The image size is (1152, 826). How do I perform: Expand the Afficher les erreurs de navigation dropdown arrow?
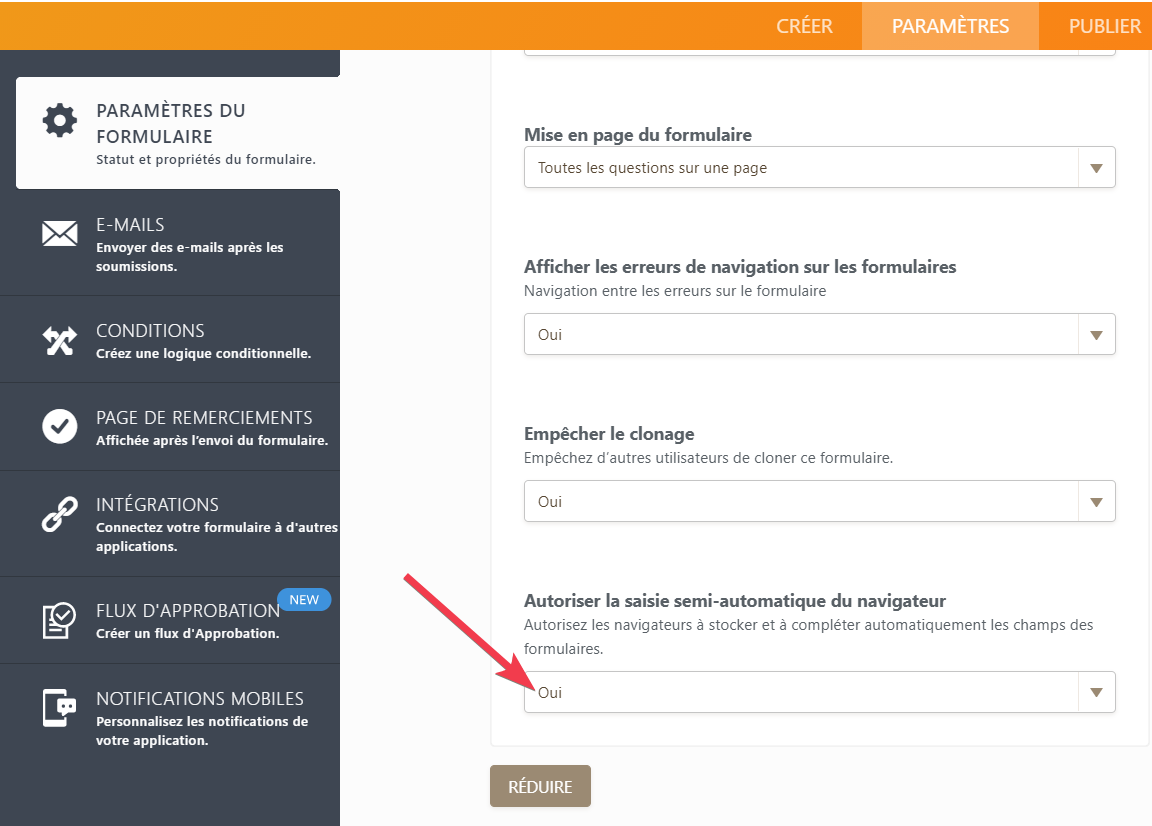coord(1096,335)
